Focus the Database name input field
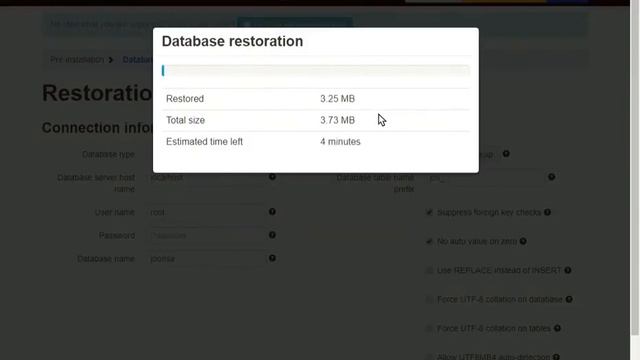Screen dimensions: 640x360 [205, 259]
